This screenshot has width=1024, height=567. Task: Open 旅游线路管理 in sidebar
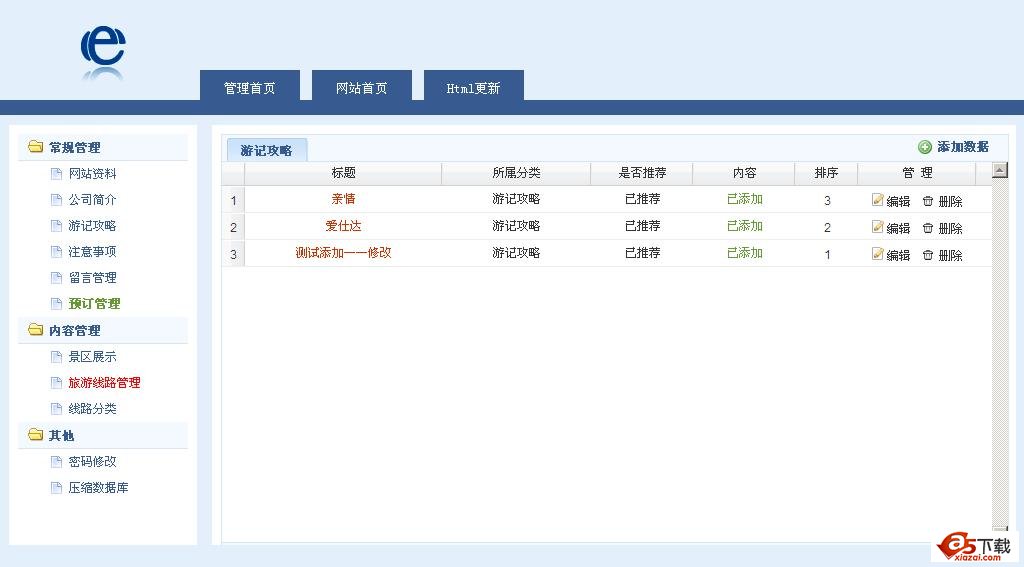click(104, 383)
